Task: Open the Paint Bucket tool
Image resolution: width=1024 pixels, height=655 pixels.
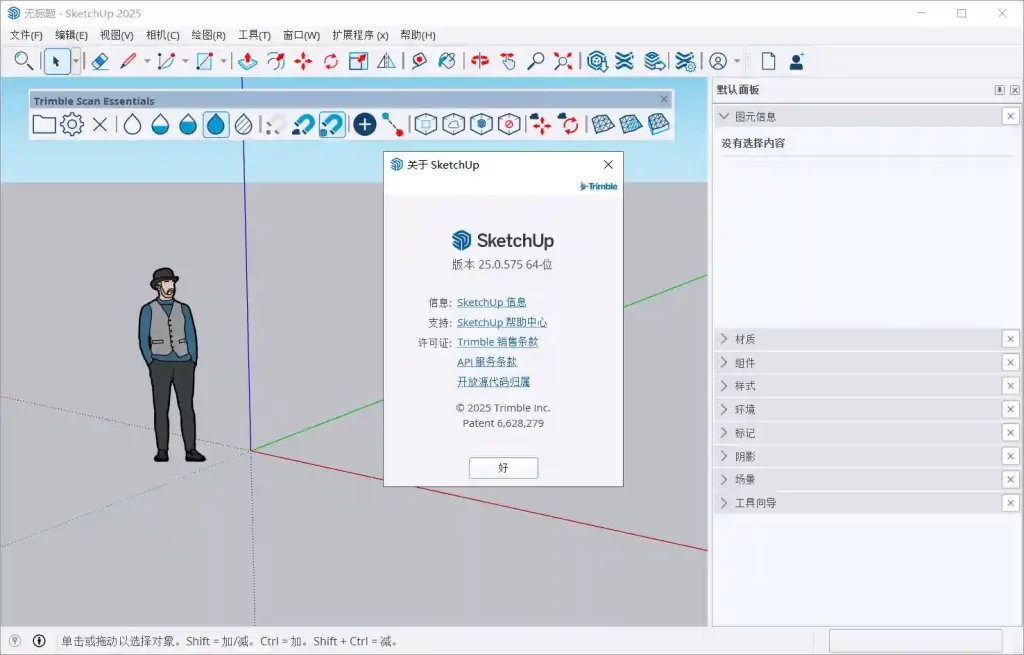Action: [x=447, y=61]
